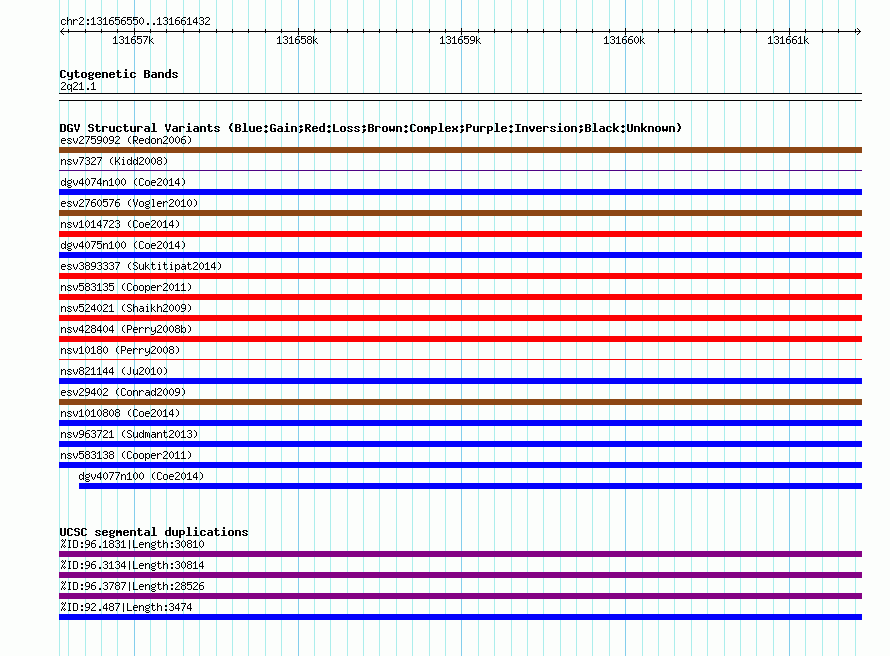Click chr2:131656550..131661432 coordinate text
890x656 pixels.
[x=135, y=21]
